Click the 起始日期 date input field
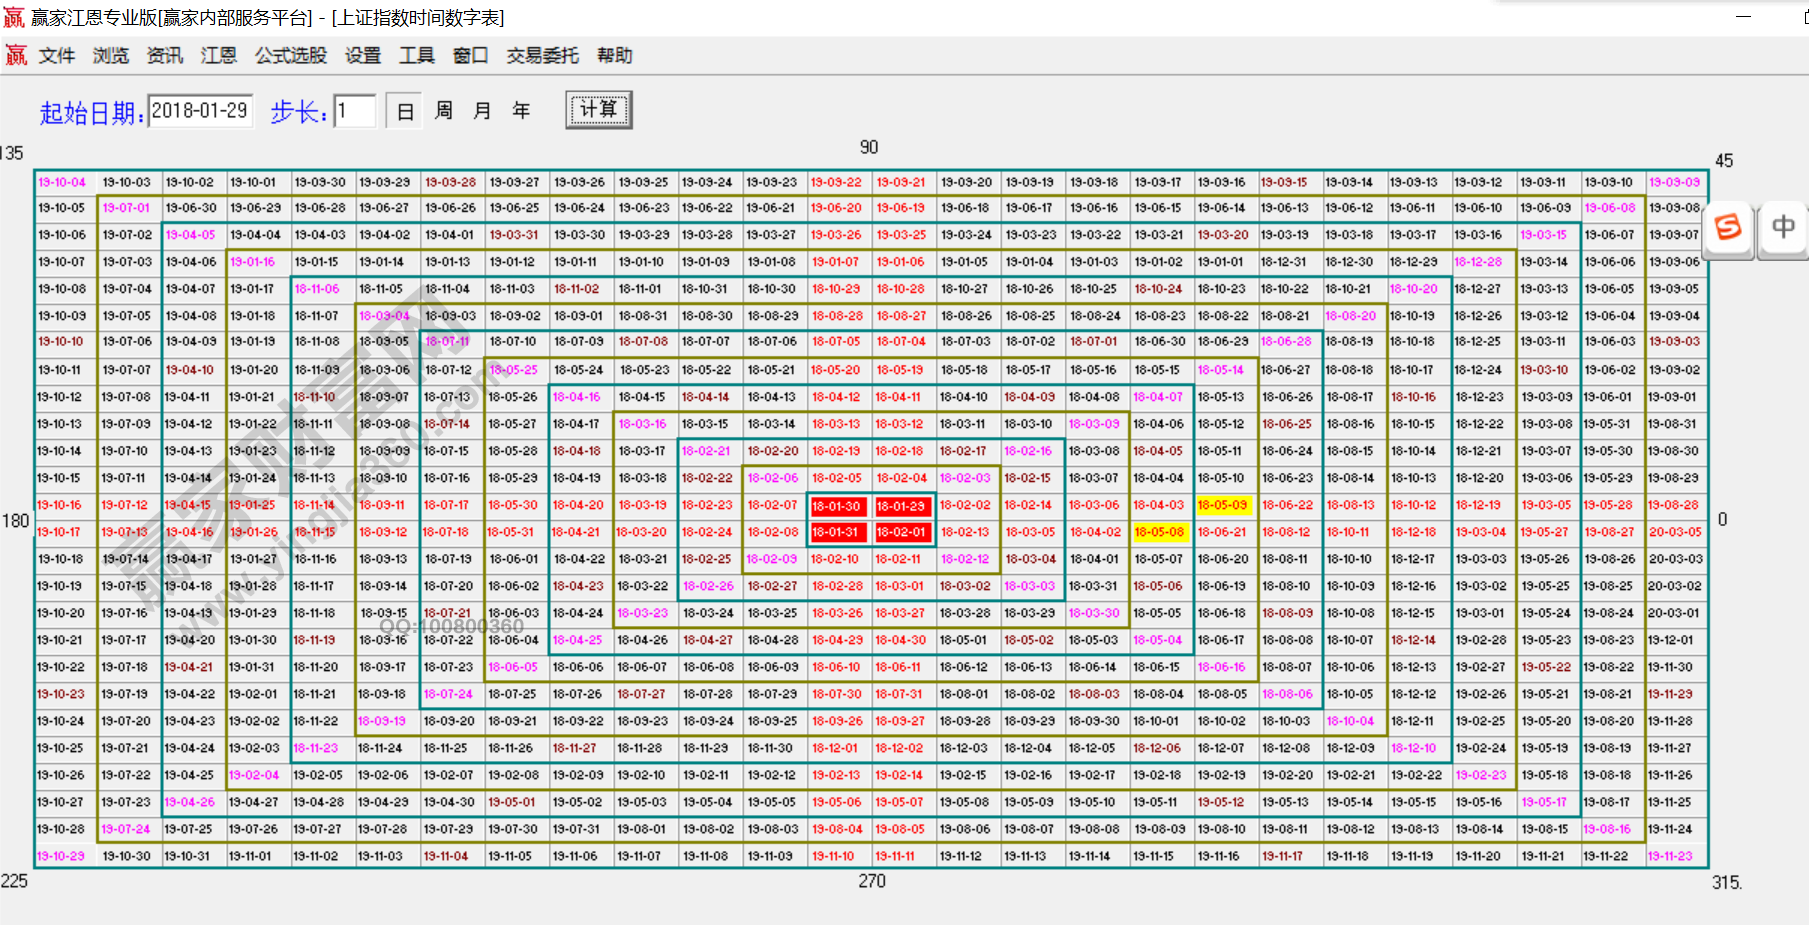1809x925 pixels. pyautogui.click(x=200, y=111)
